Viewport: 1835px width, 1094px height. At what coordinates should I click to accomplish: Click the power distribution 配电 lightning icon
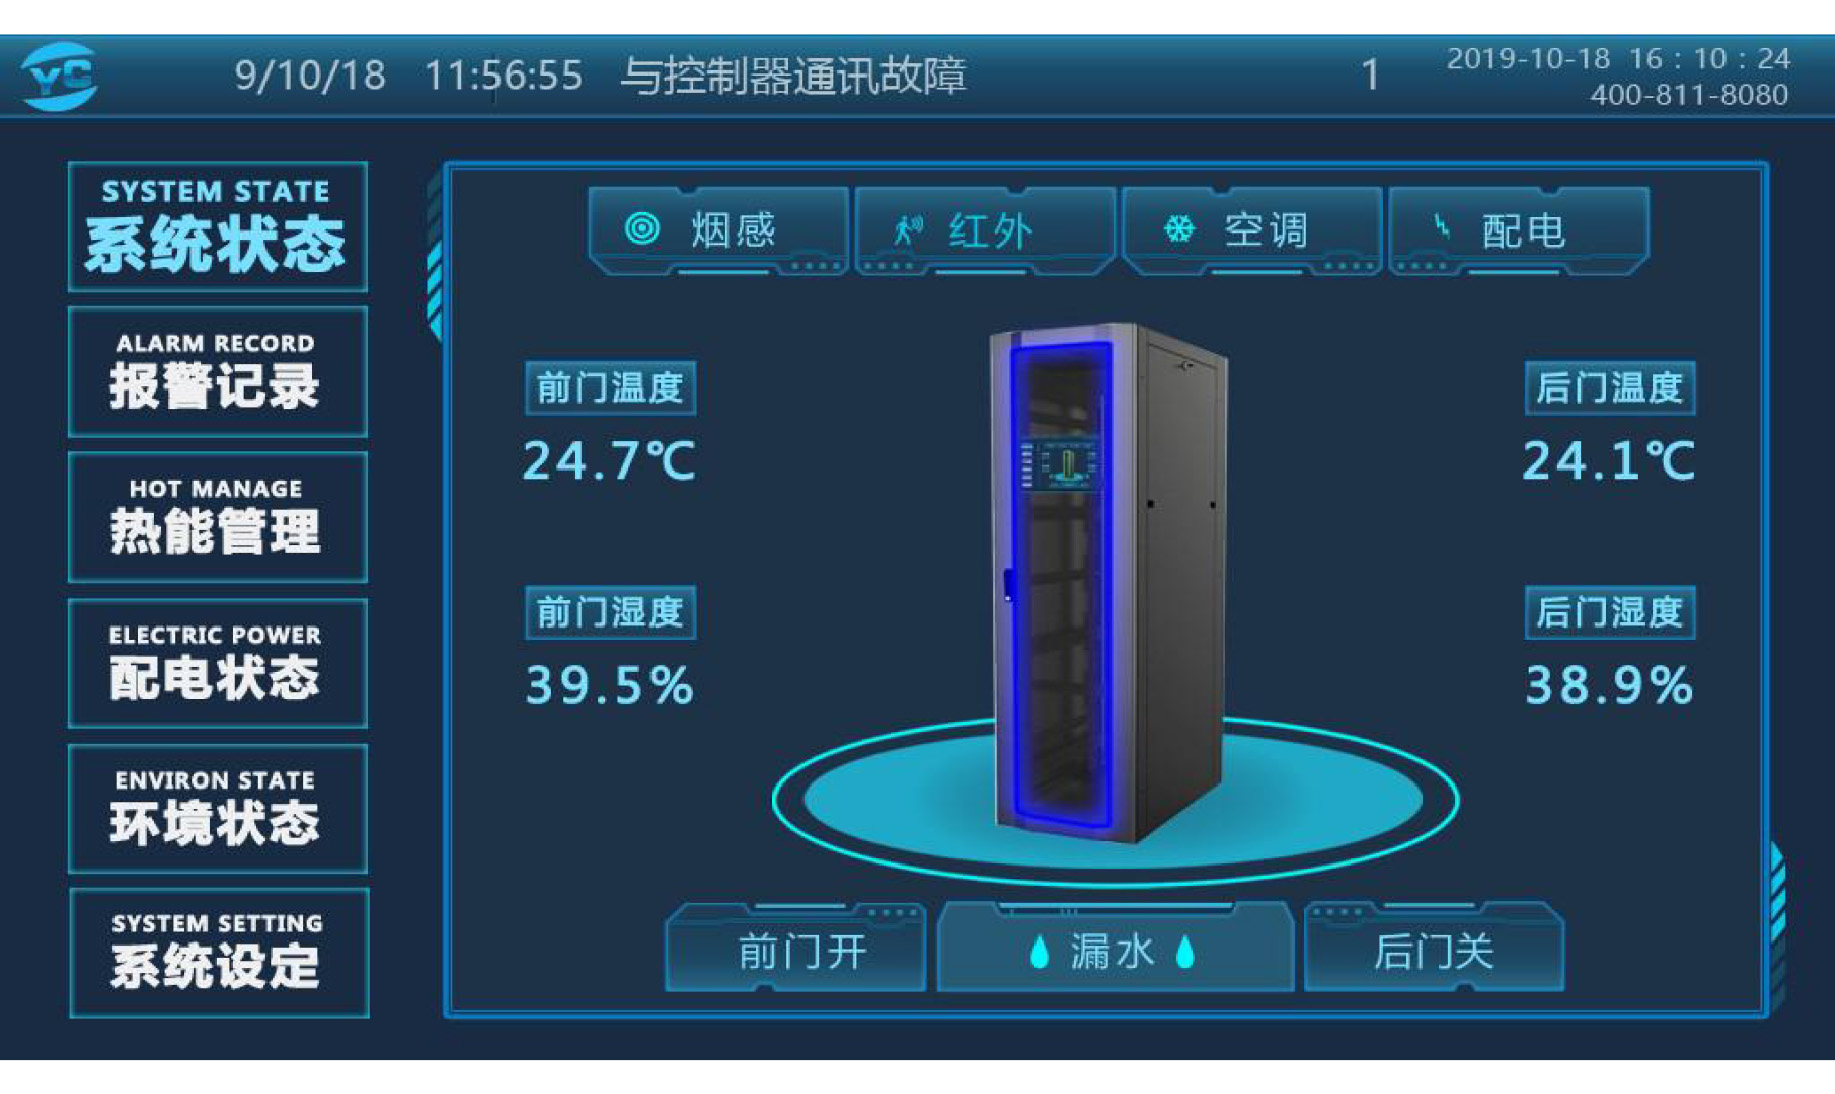click(x=1441, y=228)
